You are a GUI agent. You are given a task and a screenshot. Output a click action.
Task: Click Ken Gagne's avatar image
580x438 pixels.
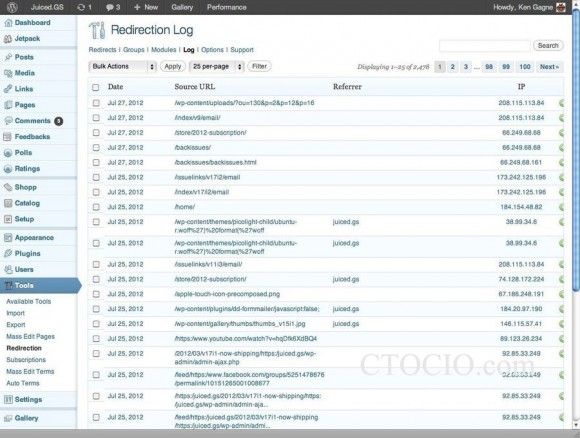[x=561, y=7]
